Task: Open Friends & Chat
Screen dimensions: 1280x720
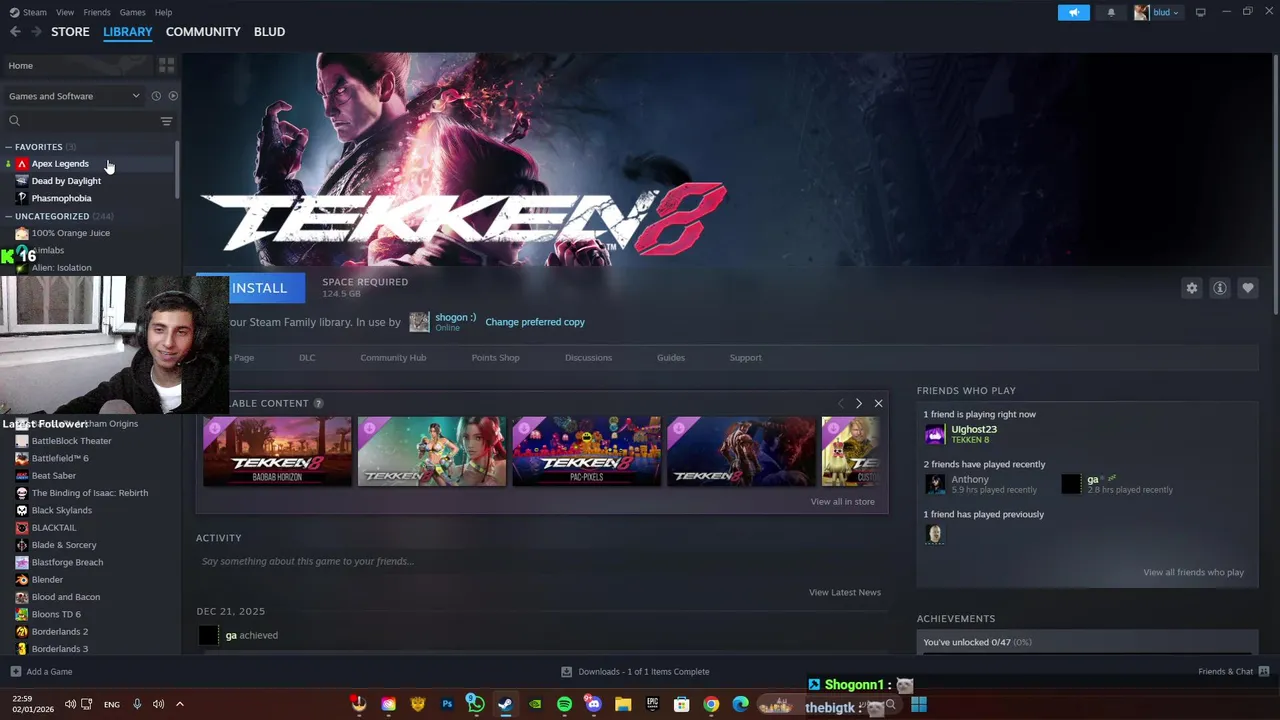Action: 1234,672
